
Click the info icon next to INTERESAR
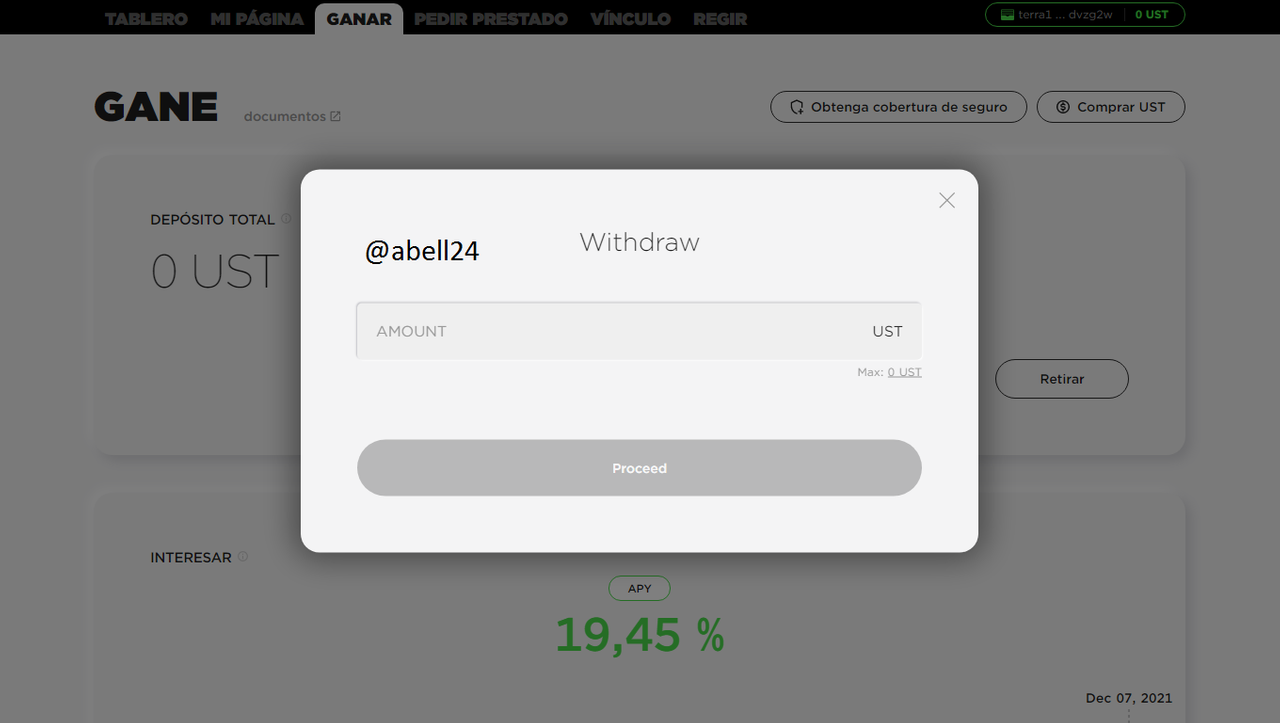pos(243,556)
